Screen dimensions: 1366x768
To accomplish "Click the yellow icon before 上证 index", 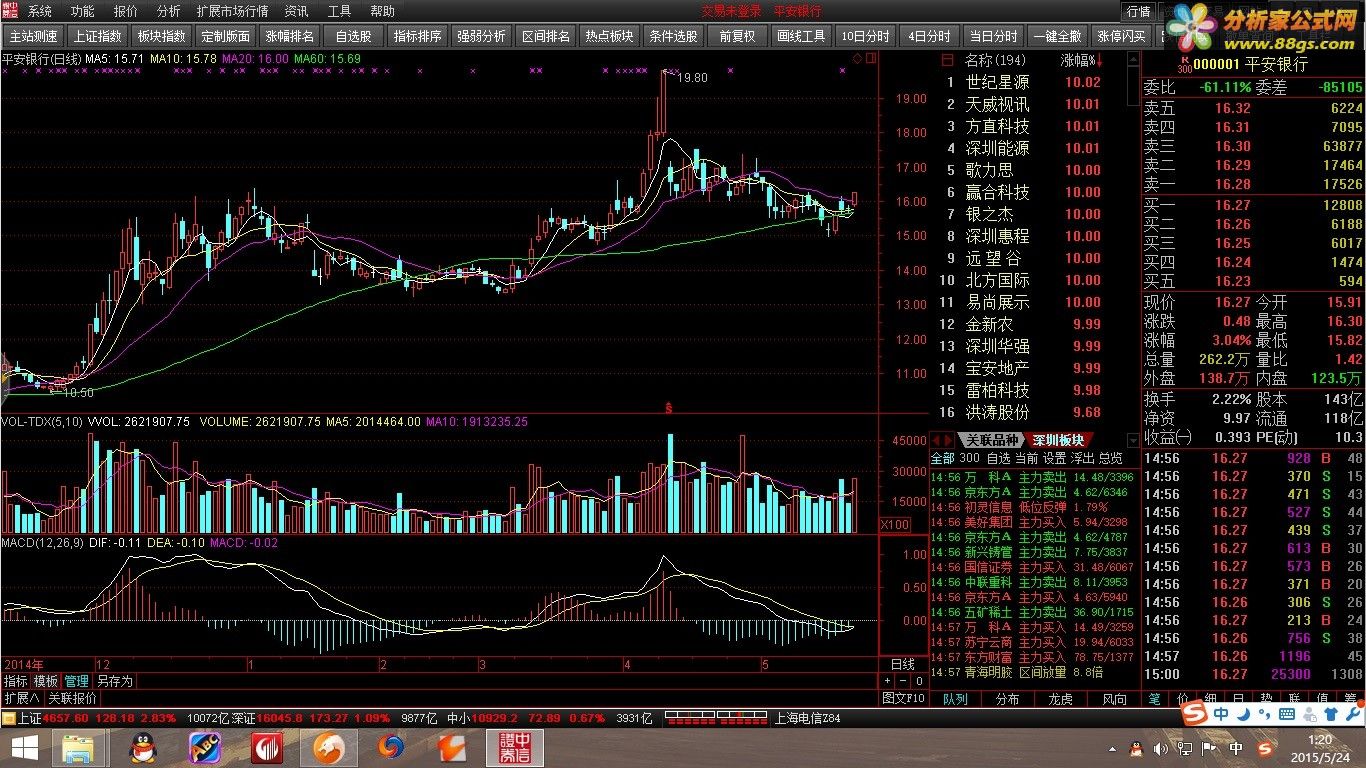I will [x=8, y=718].
